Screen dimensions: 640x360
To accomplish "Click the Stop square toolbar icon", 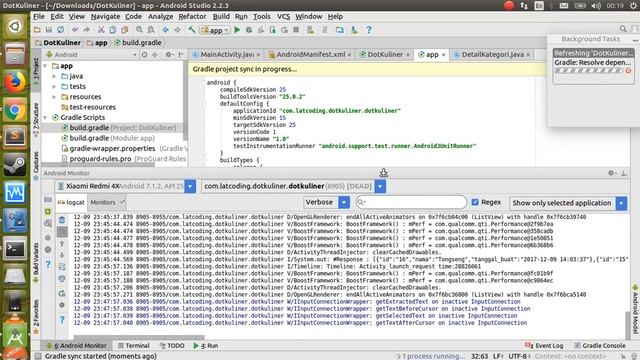I will coord(296,30).
